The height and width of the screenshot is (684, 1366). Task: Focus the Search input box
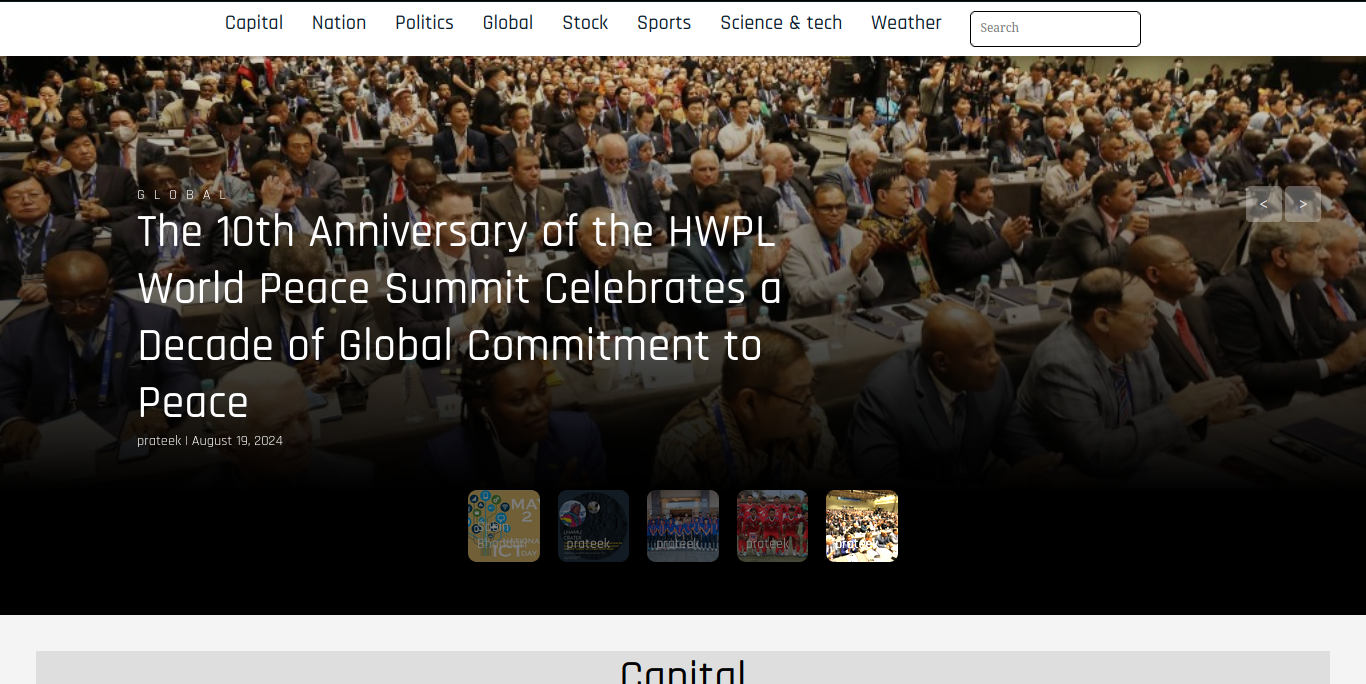(x=1055, y=29)
